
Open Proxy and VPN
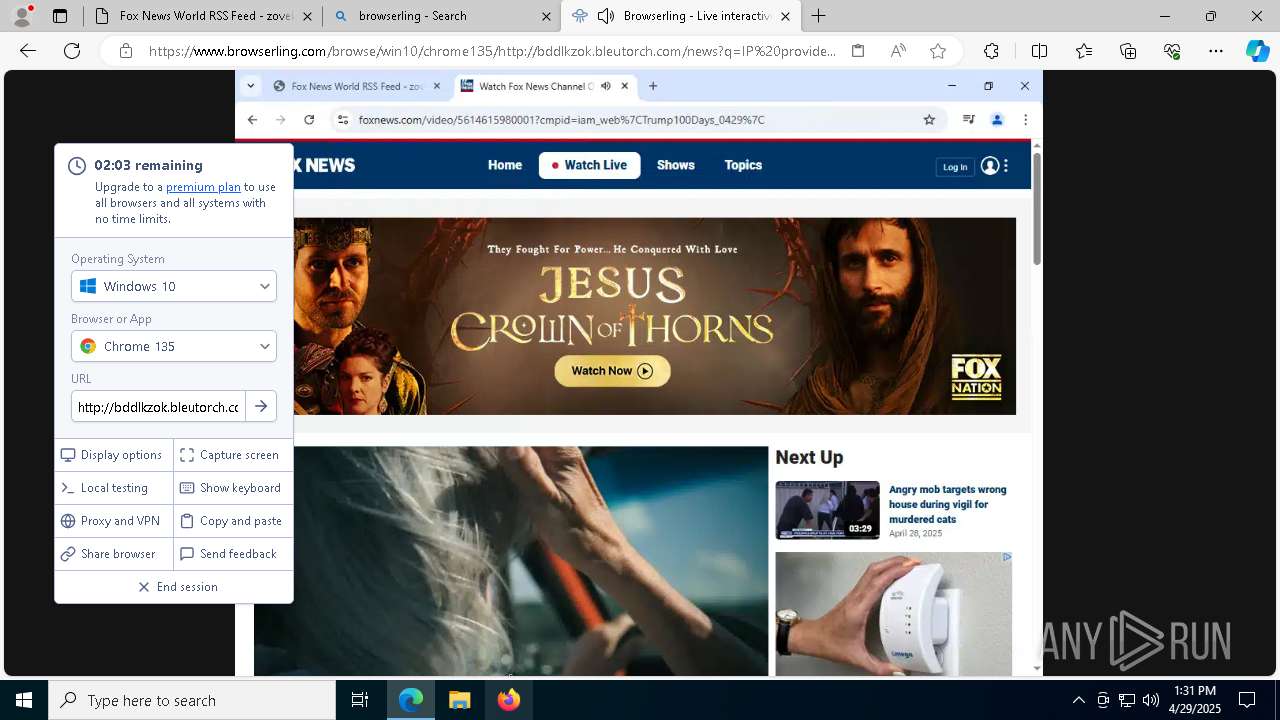point(114,521)
